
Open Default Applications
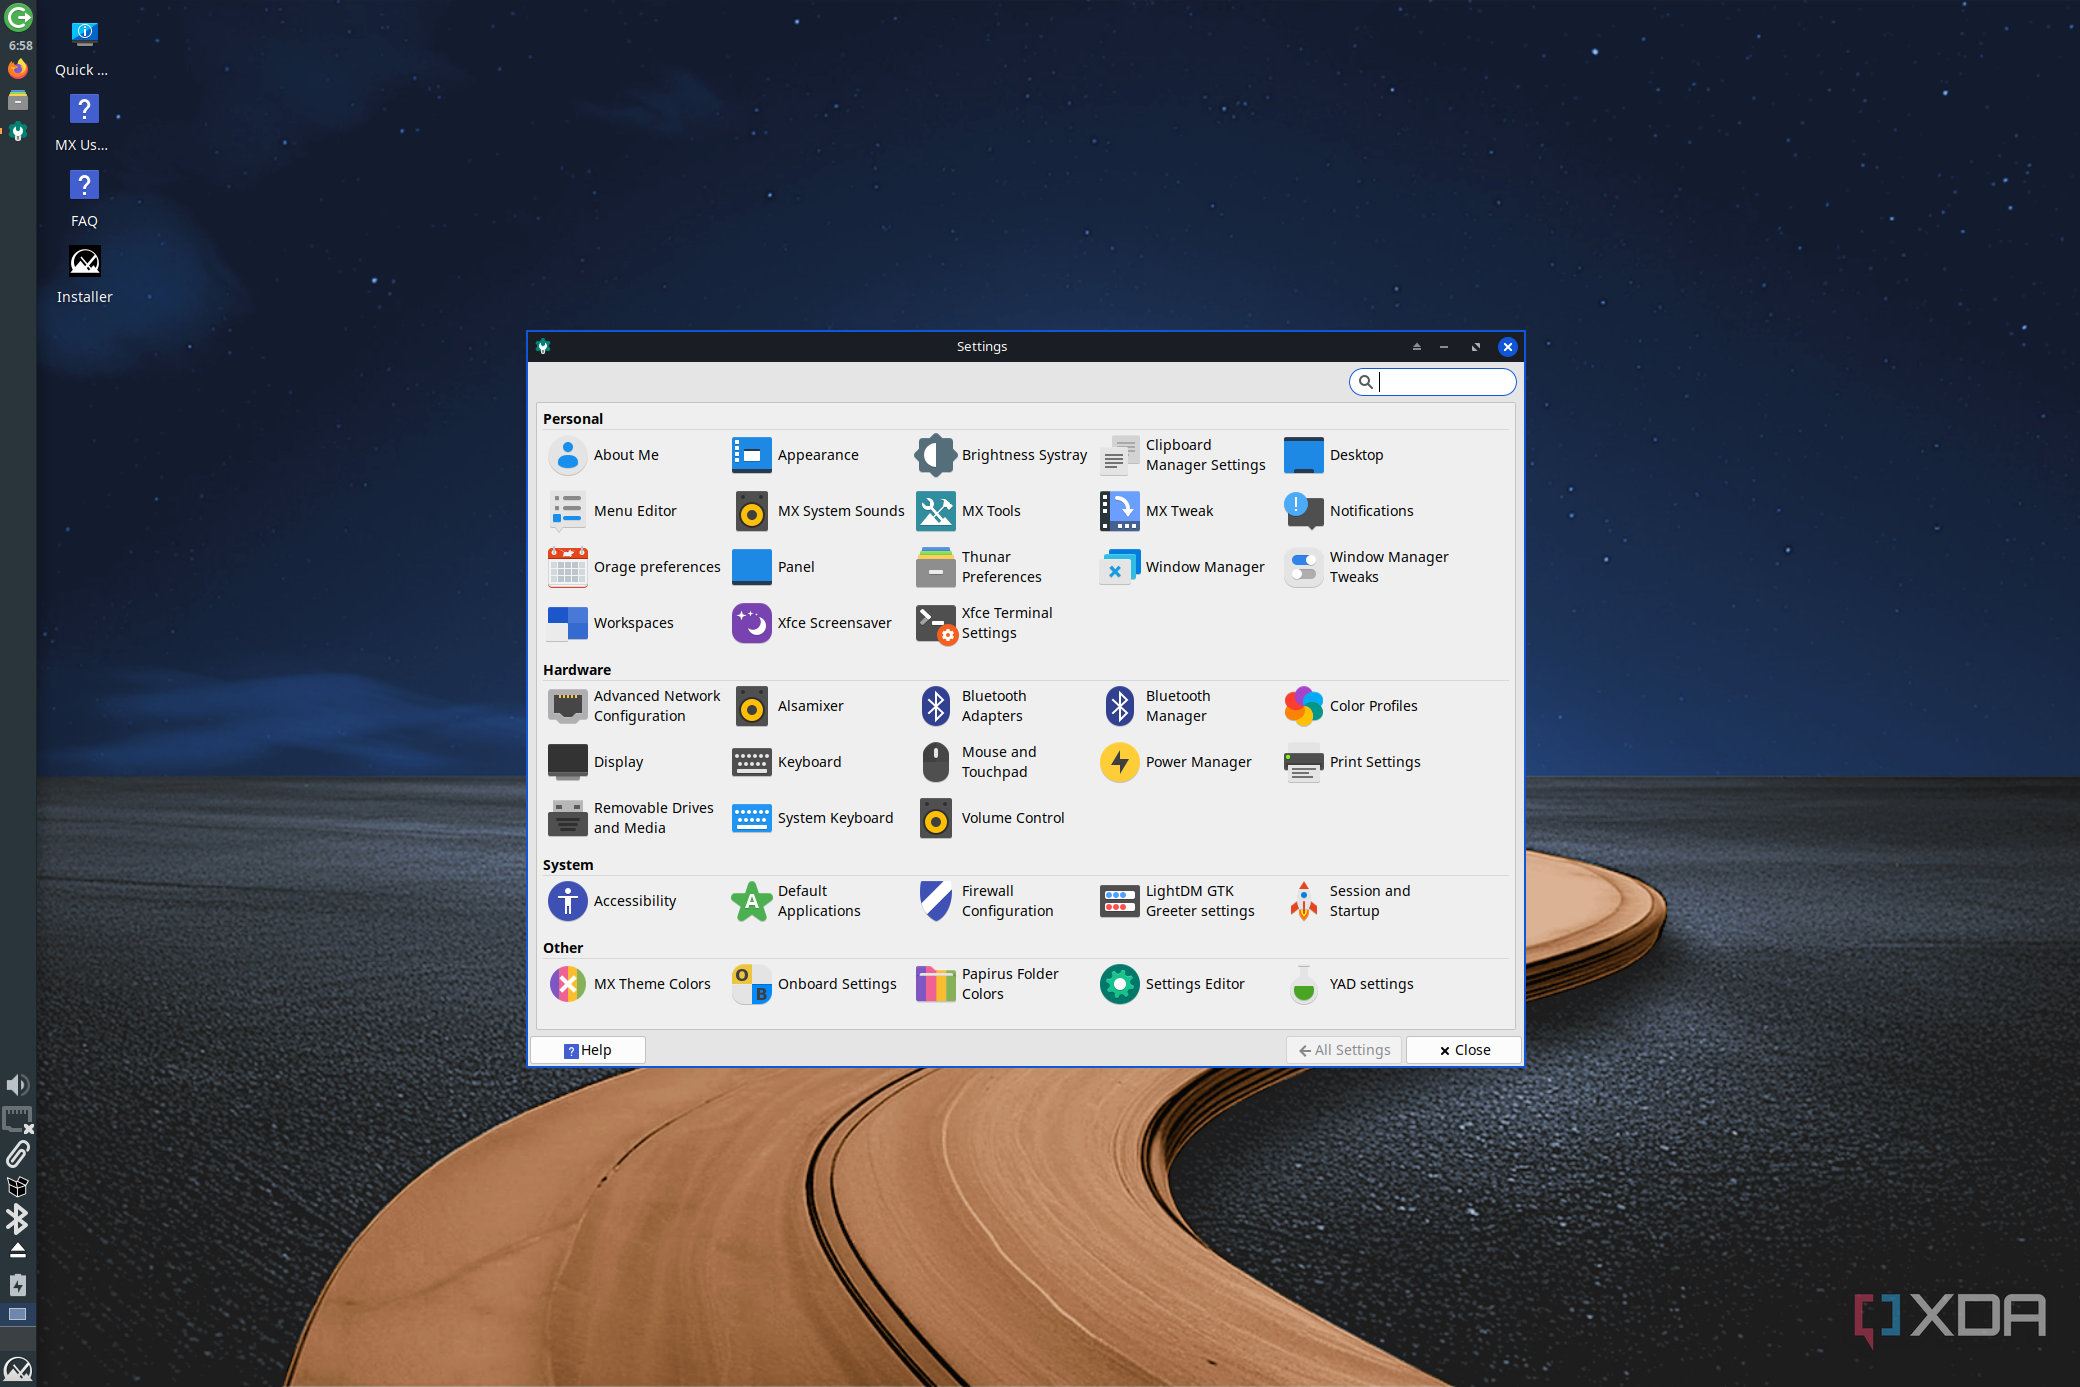point(797,901)
